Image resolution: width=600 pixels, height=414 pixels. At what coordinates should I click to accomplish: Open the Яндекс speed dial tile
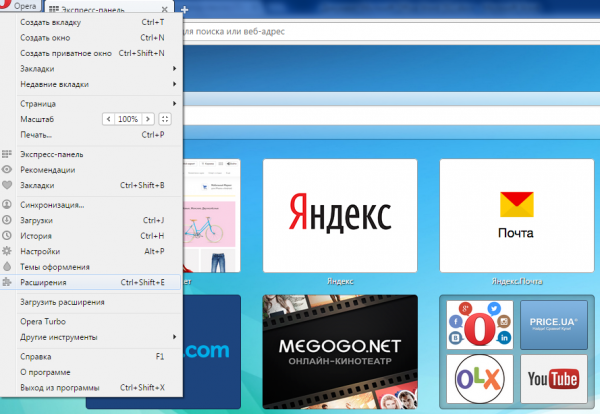coord(340,216)
